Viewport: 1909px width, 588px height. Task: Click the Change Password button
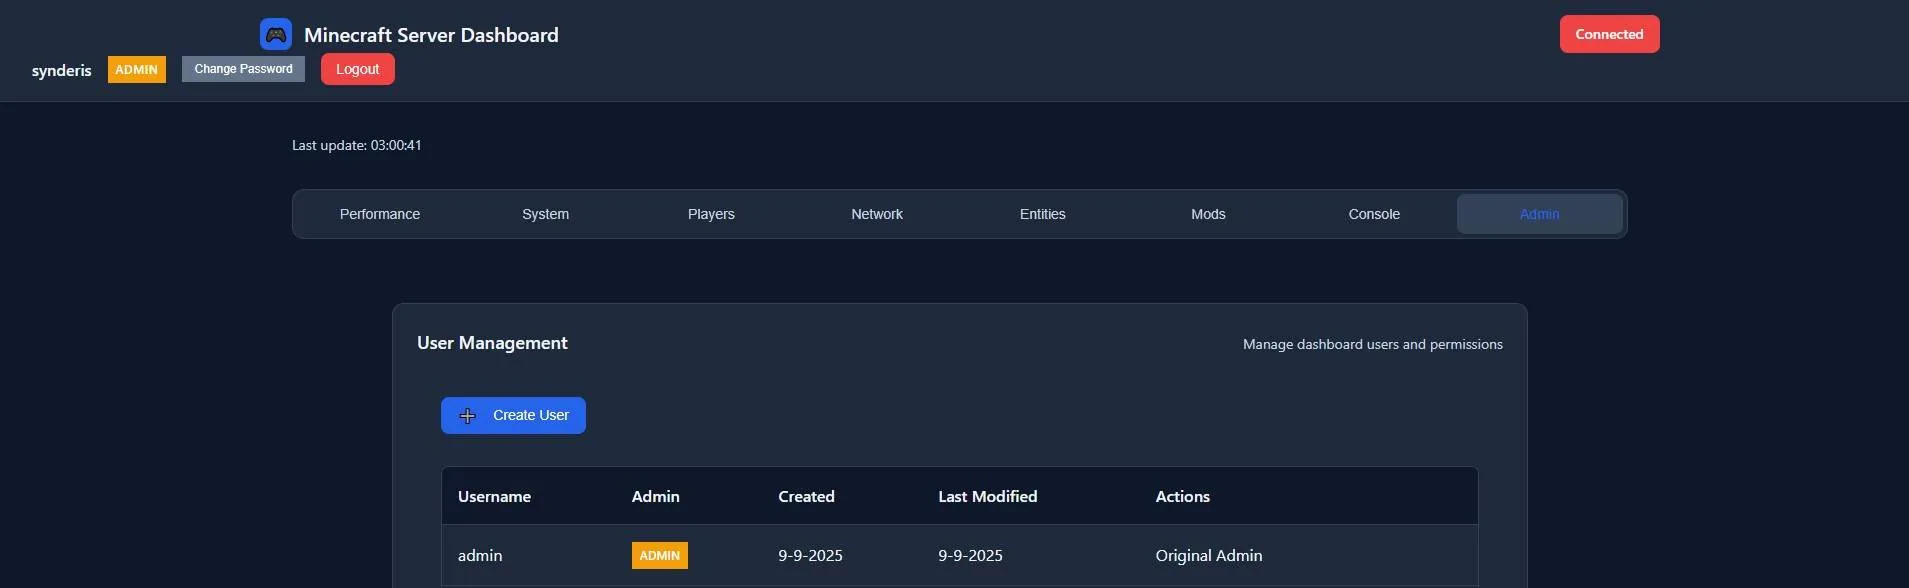(243, 69)
